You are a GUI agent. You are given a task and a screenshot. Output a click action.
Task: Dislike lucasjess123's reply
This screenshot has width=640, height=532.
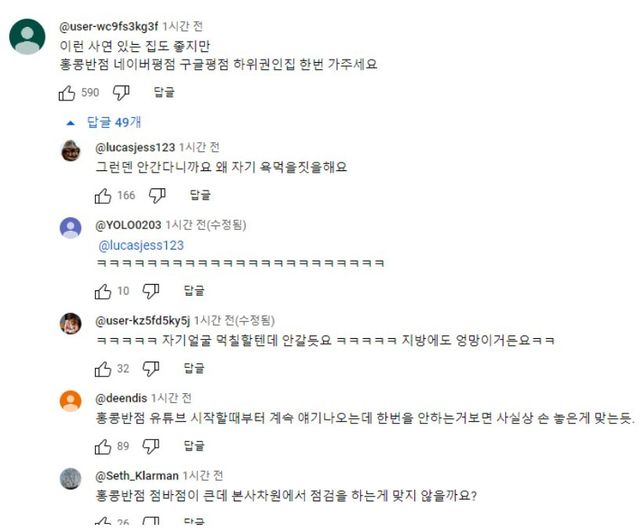[152, 195]
